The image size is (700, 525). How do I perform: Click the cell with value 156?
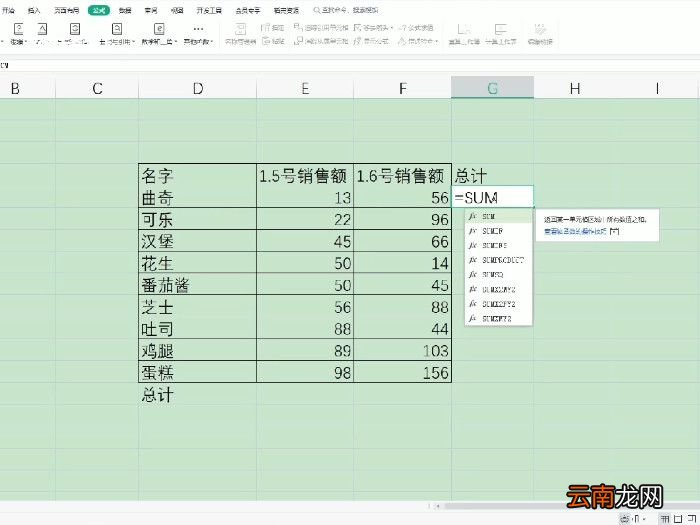click(402, 372)
